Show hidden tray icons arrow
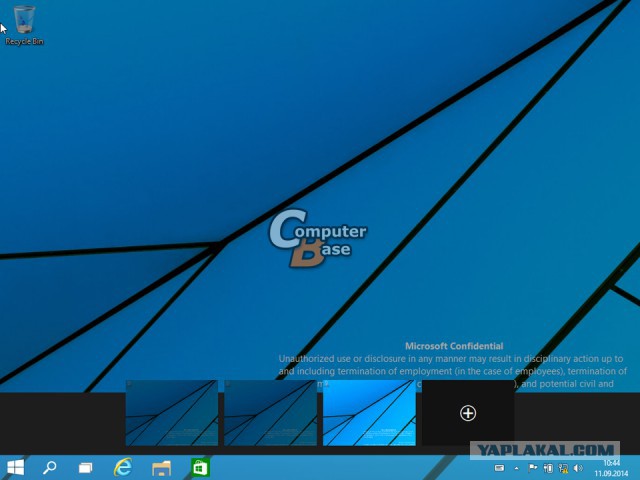640x480 pixels. [516, 468]
